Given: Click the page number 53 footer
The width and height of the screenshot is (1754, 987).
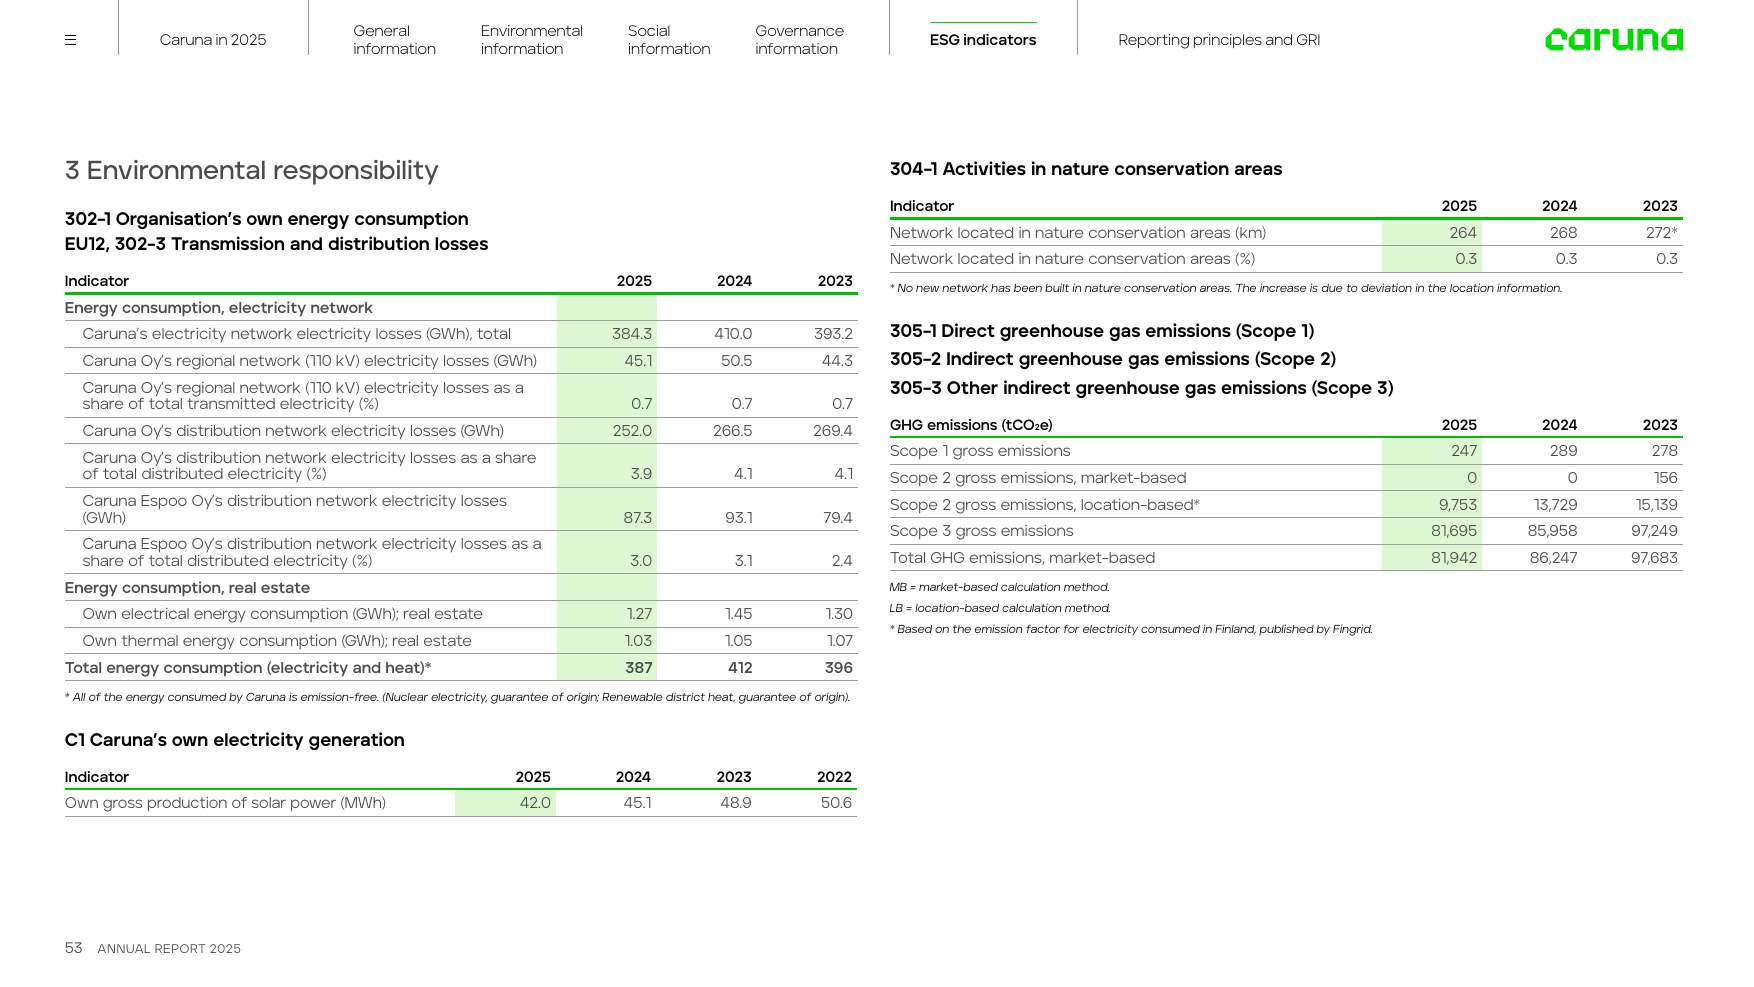Looking at the screenshot, I should 73,948.
